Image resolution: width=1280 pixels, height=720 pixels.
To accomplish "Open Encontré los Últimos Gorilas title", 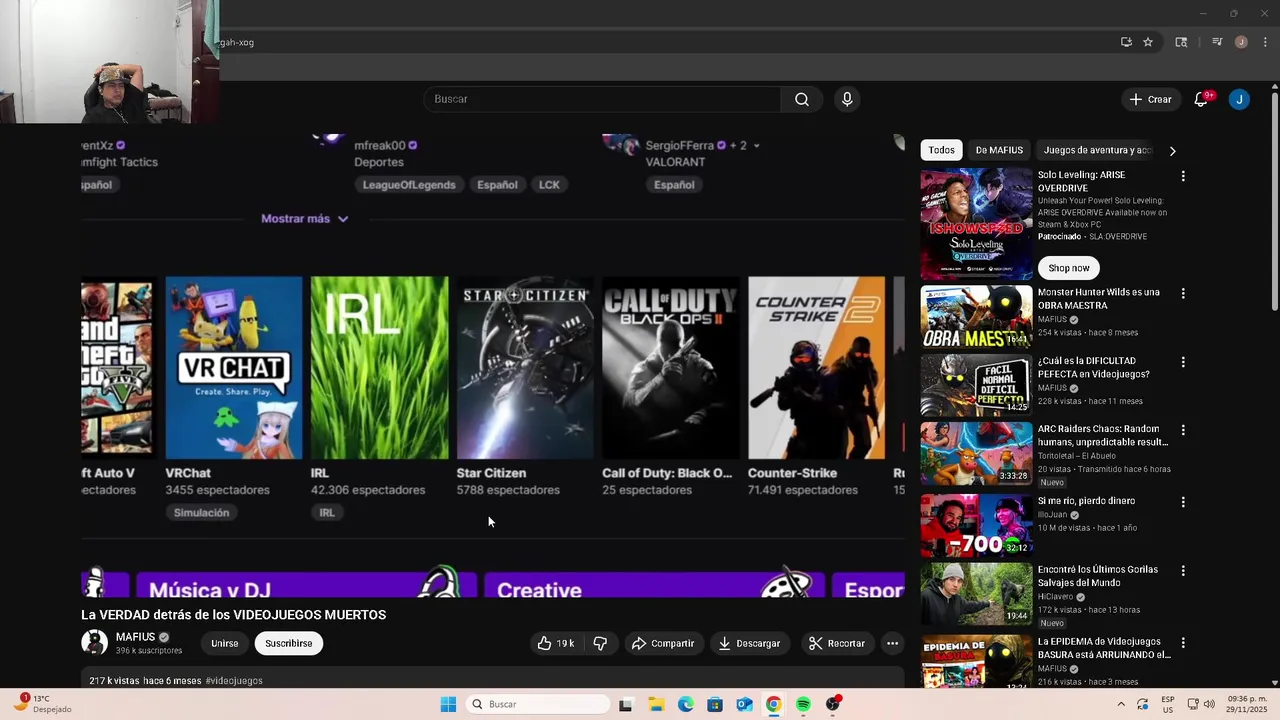I will pyautogui.click(x=1097, y=576).
